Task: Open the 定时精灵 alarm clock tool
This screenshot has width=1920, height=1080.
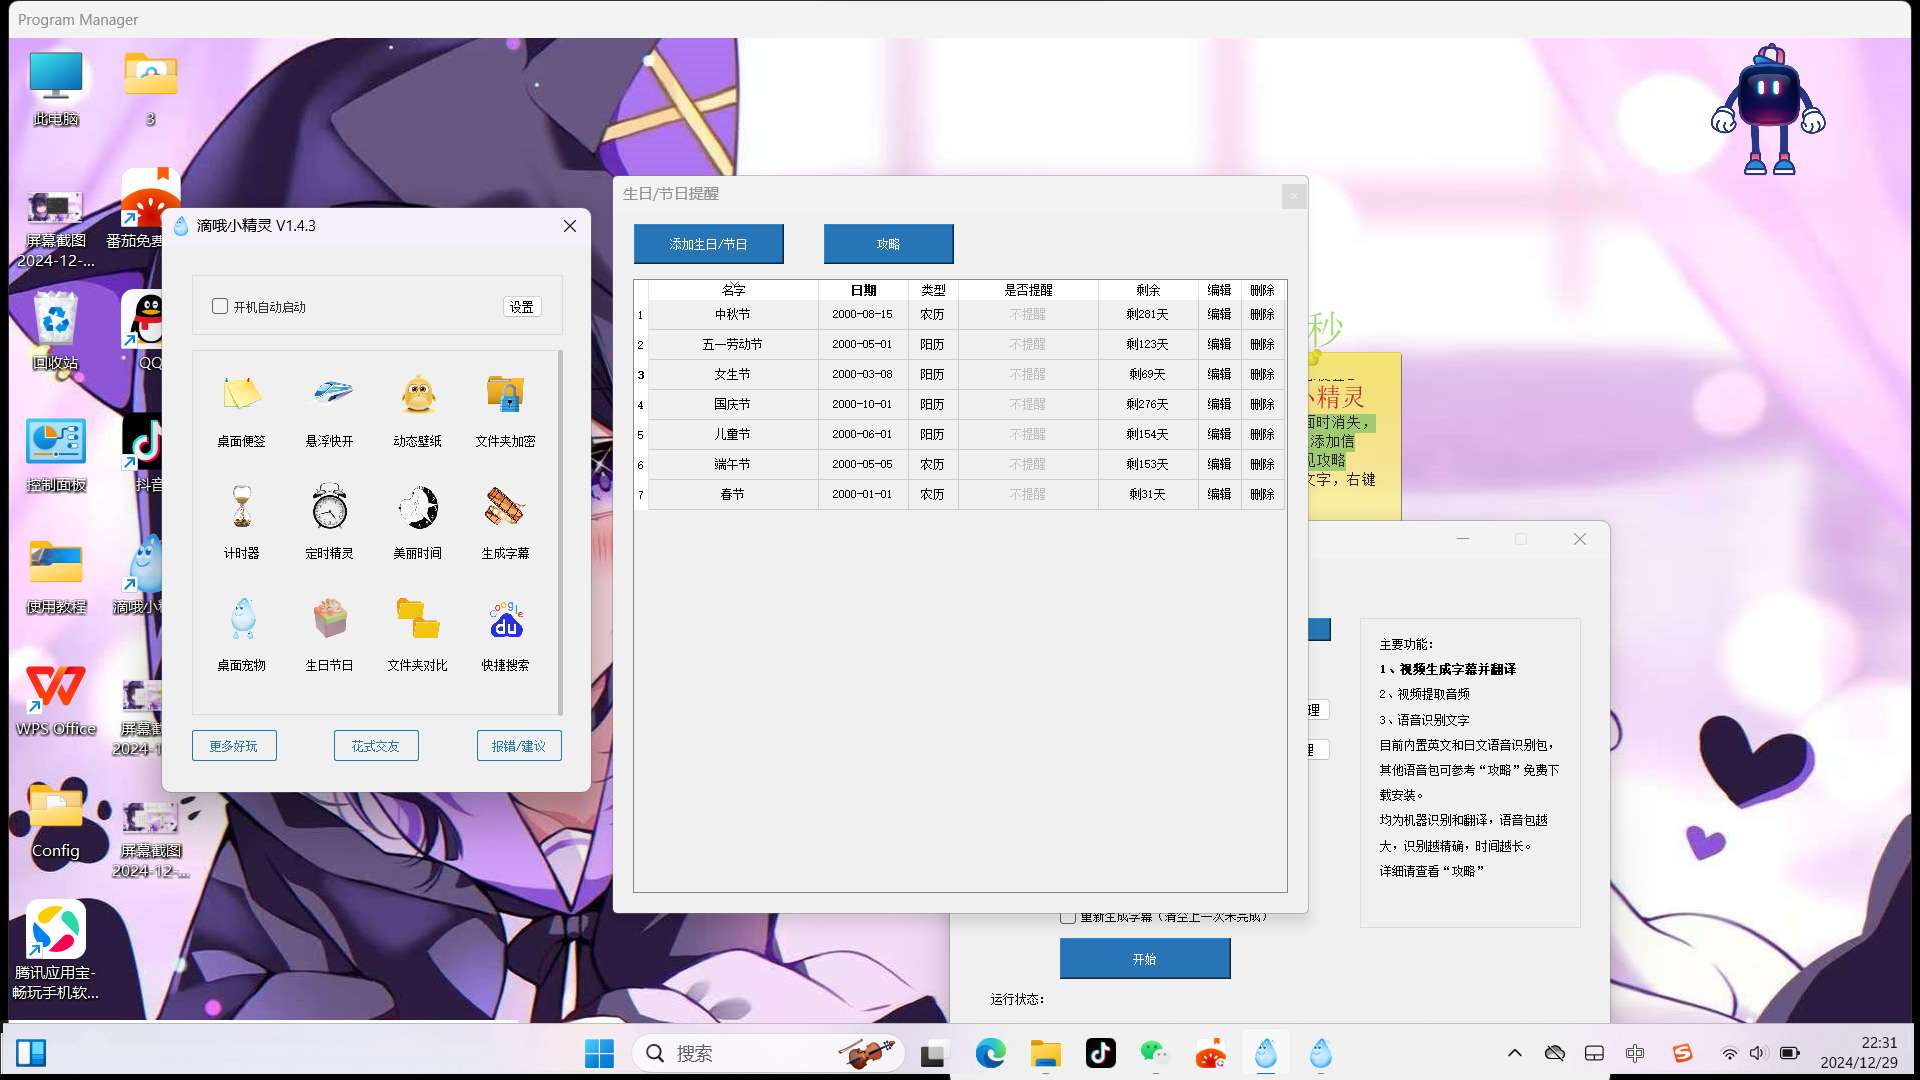Action: [329, 522]
